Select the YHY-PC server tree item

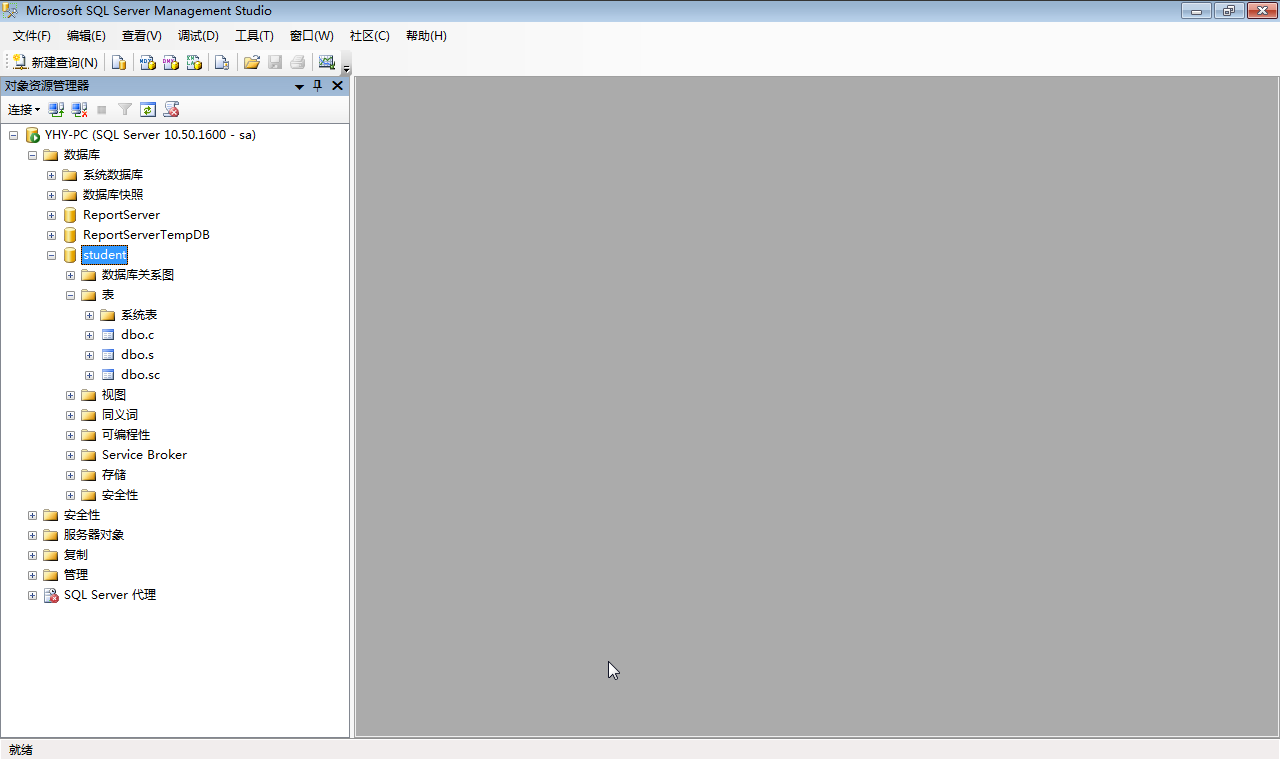[x=150, y=135]
